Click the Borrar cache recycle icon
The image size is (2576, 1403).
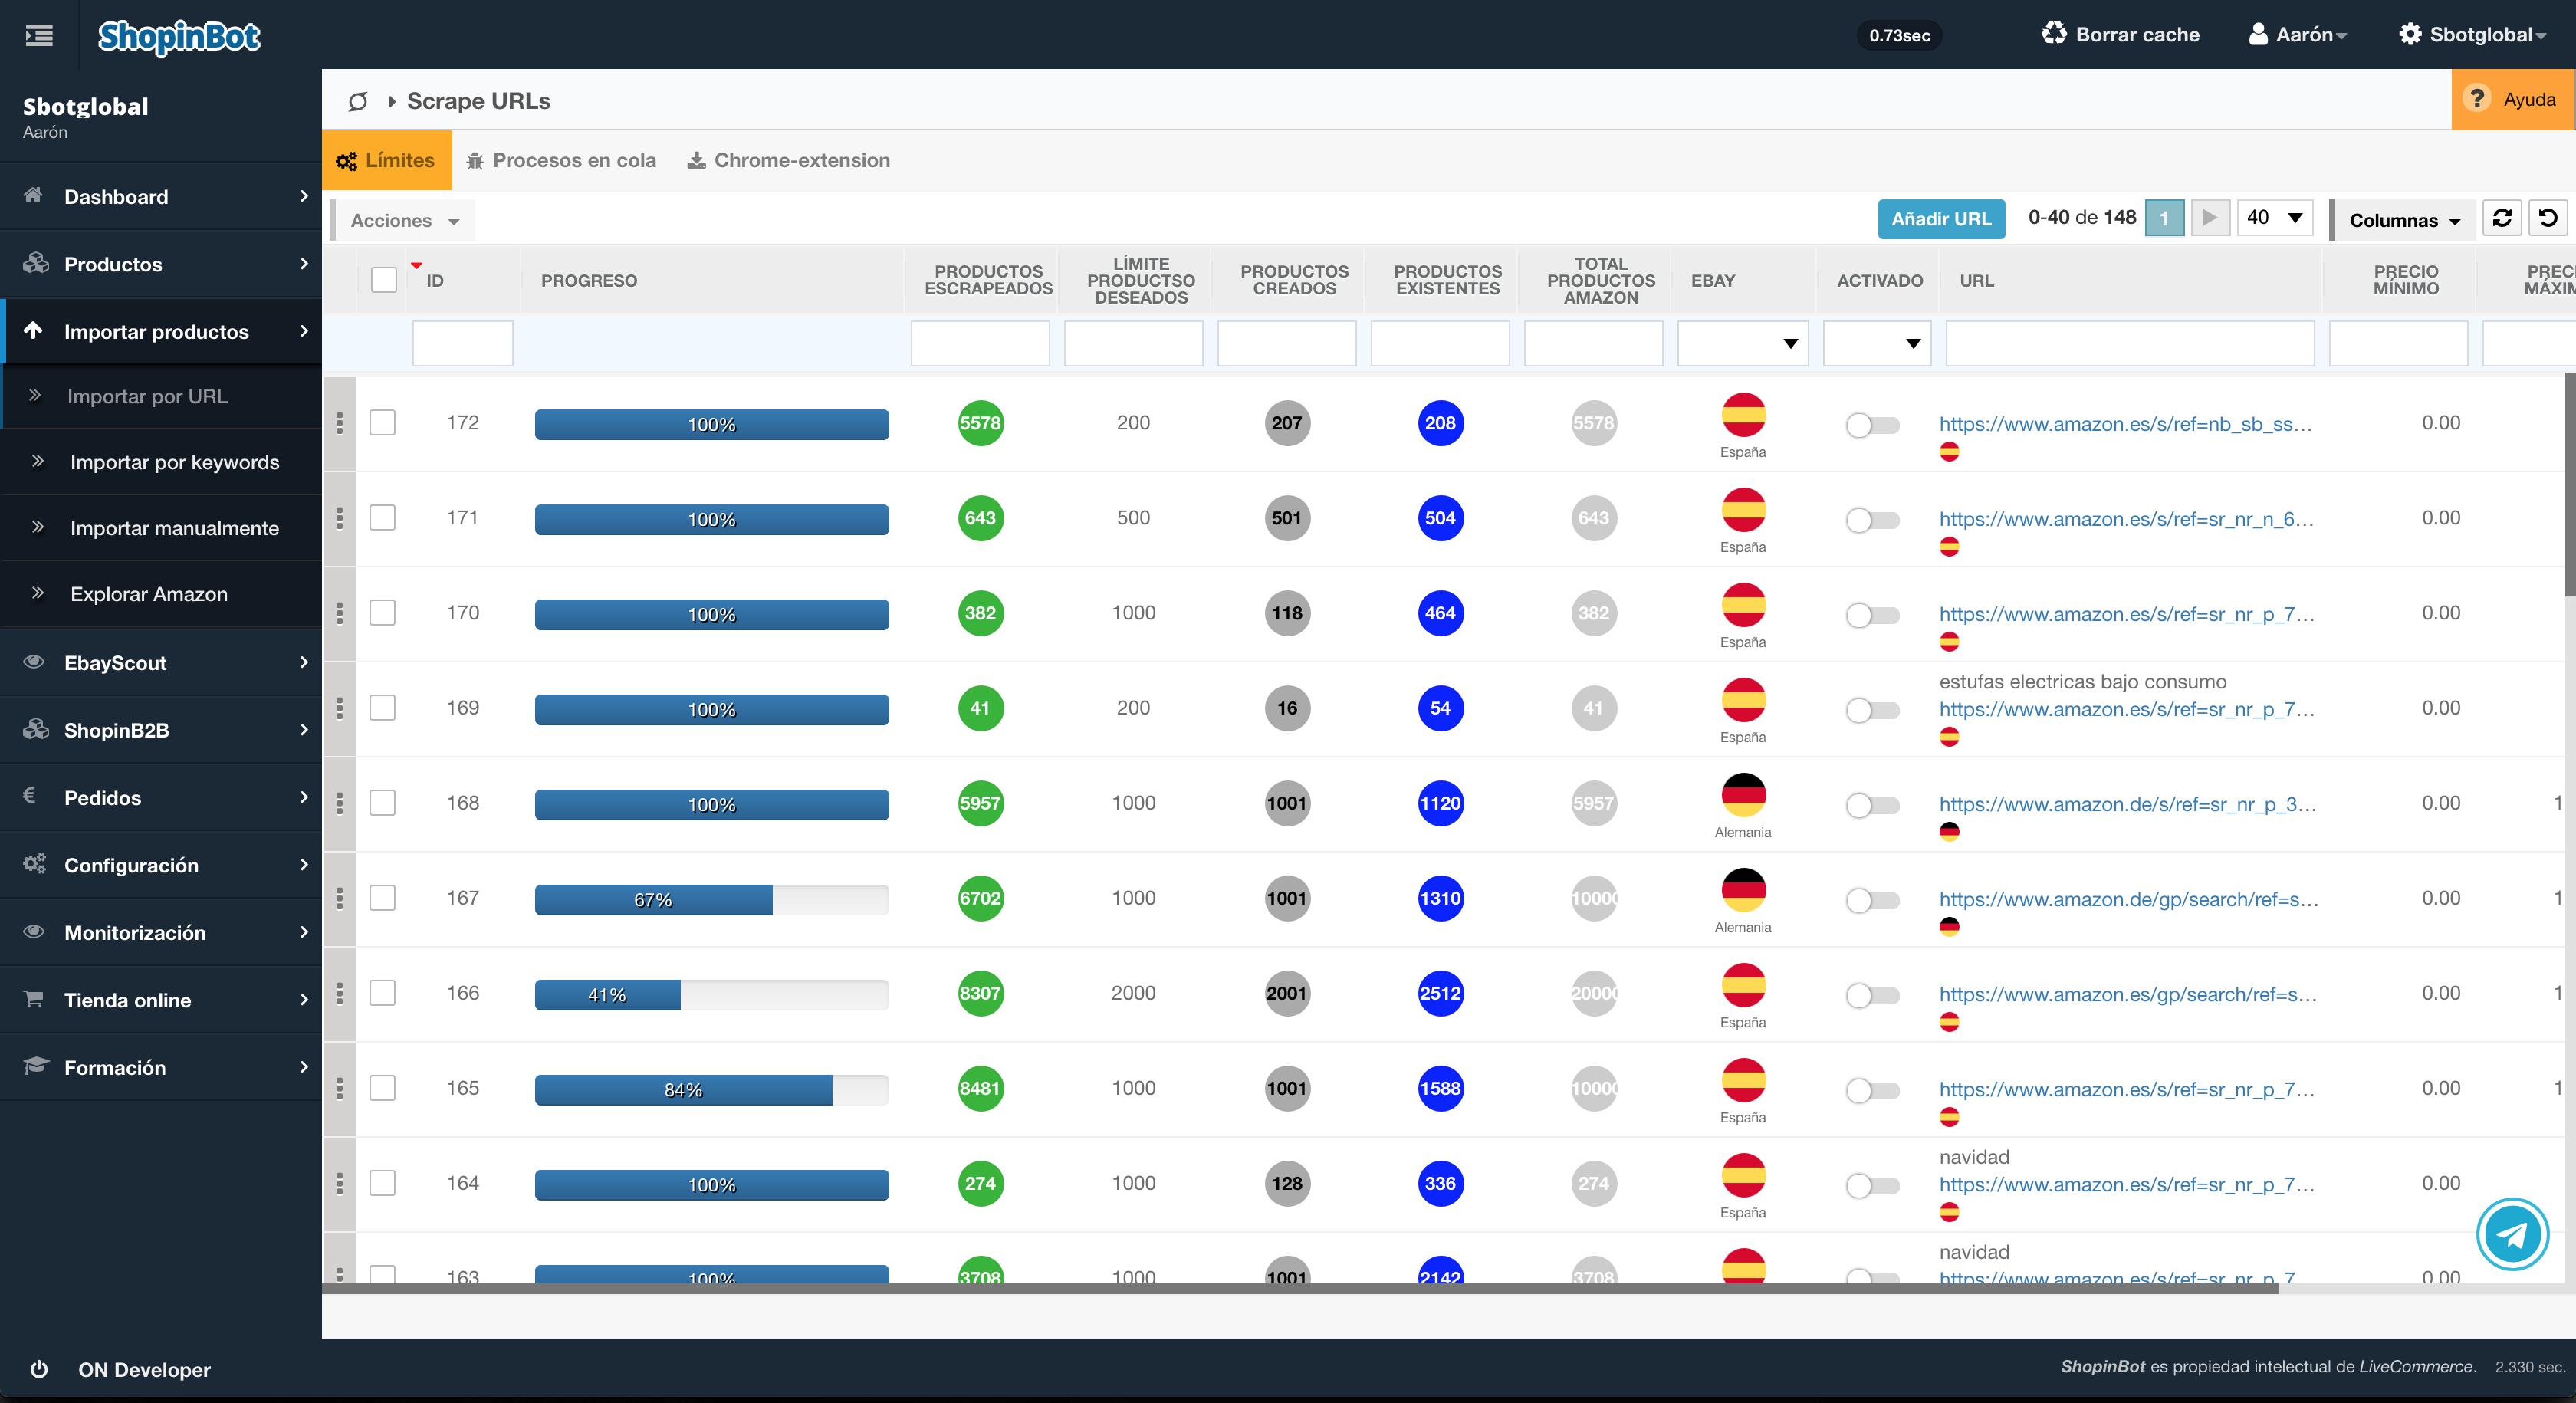point(2053,34)
